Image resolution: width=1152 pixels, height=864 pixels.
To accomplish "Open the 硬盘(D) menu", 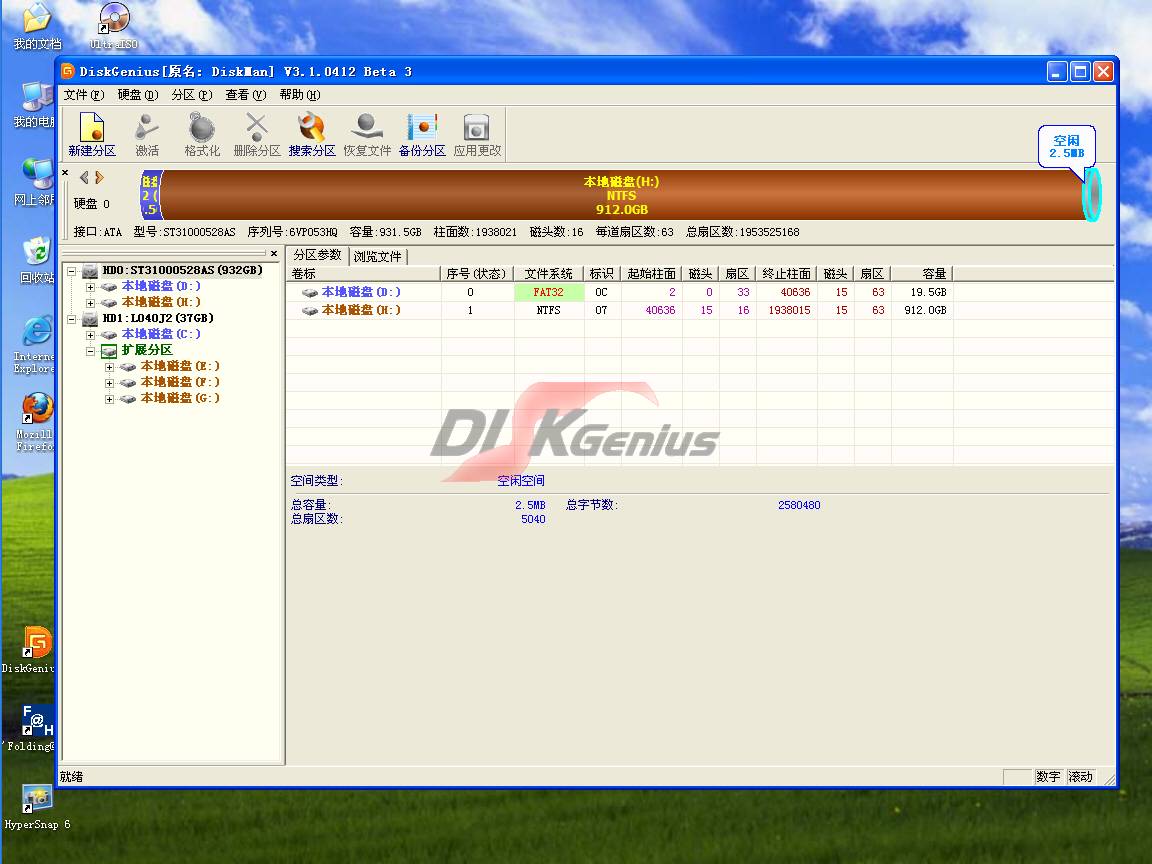I will [x=137, y=95].
